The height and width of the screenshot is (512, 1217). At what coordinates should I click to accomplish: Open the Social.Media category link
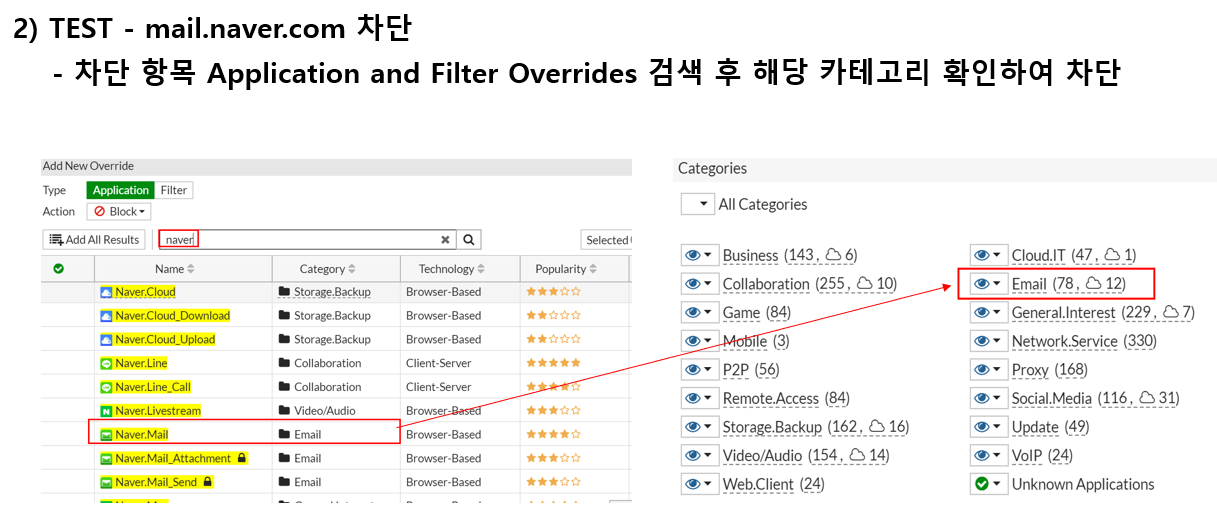coord(1052,398)
